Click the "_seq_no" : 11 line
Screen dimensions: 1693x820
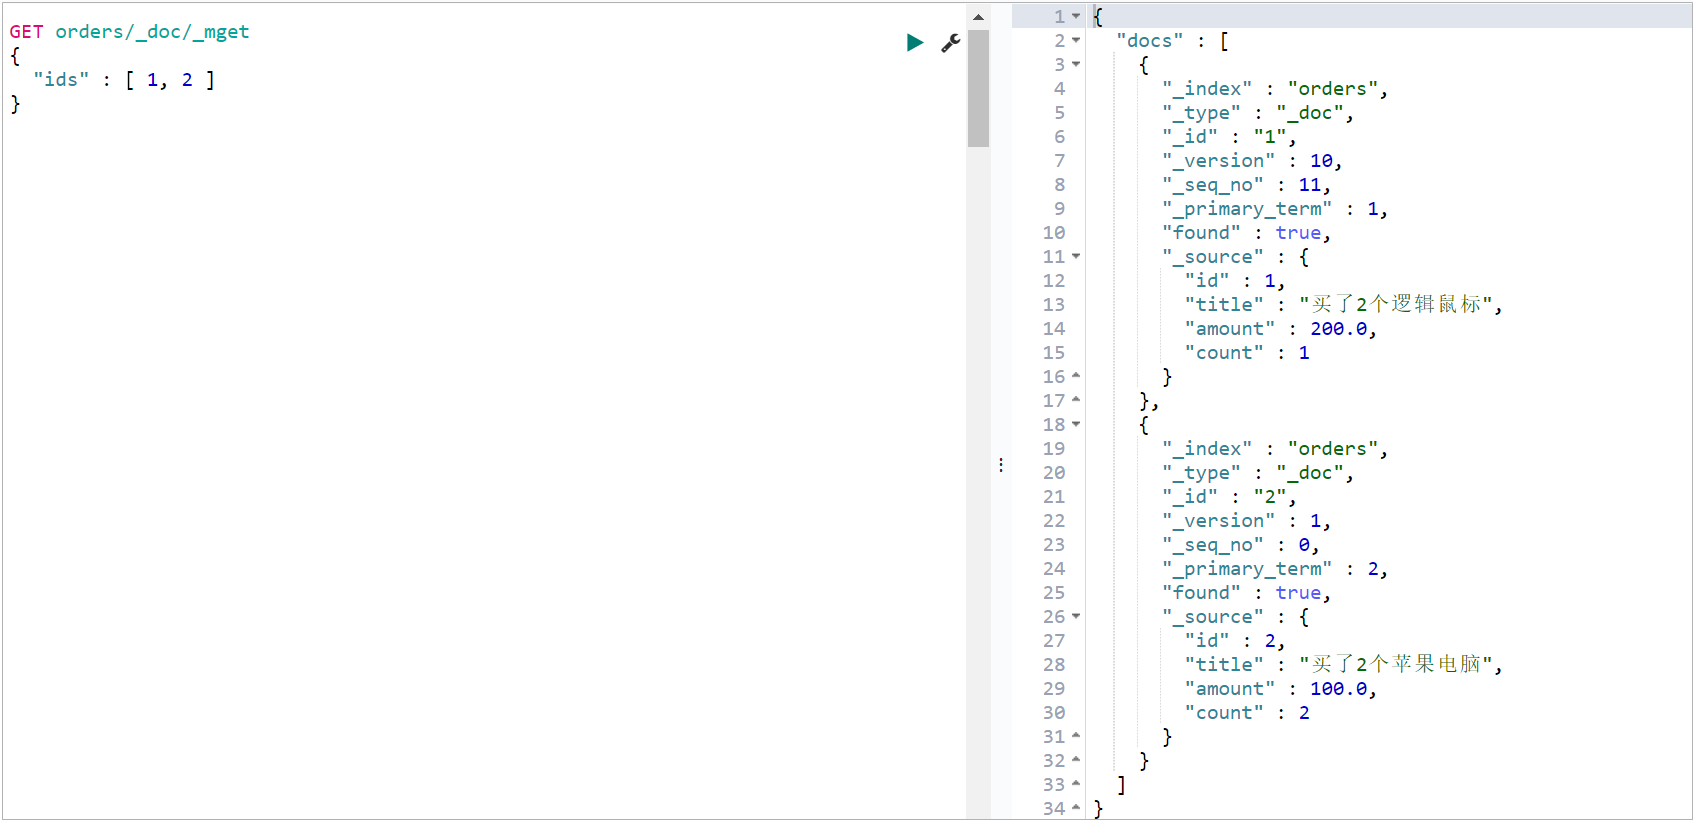pos(1246,185)
